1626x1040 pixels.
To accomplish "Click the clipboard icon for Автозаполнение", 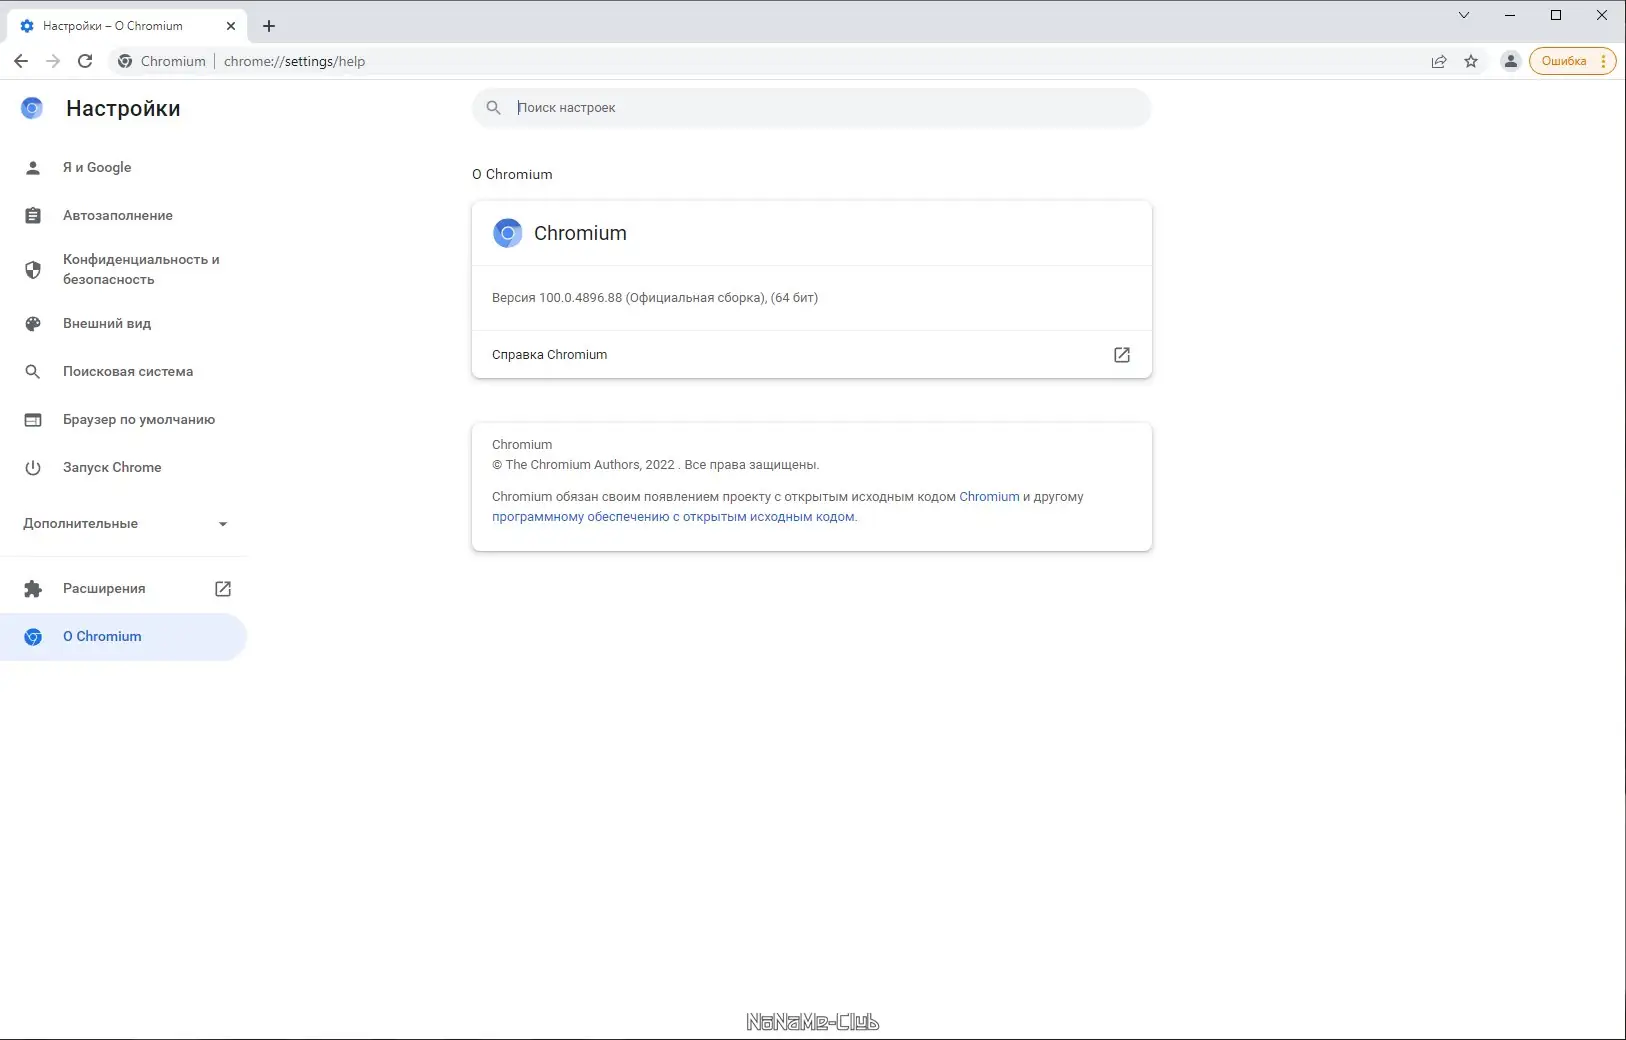I will click(x=33, y=216).
